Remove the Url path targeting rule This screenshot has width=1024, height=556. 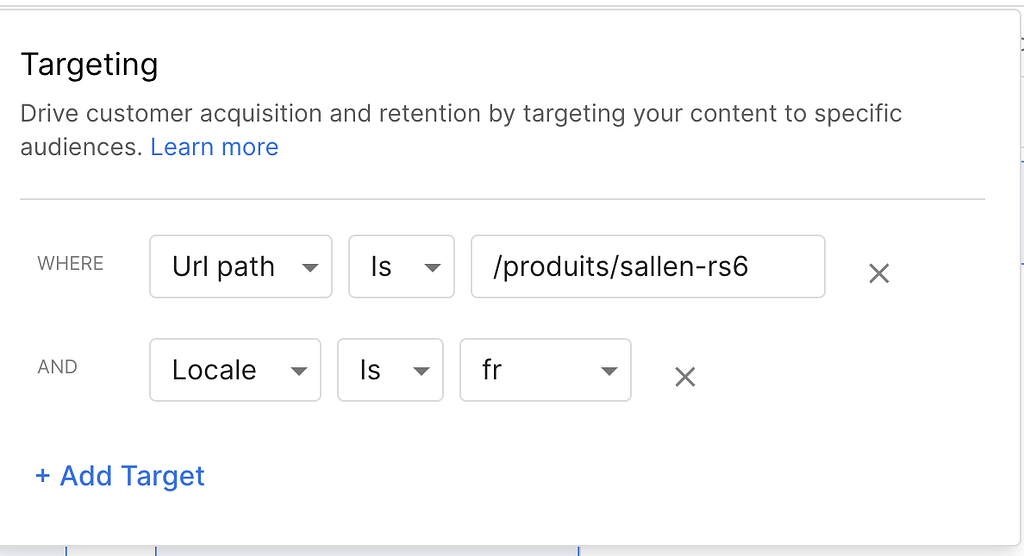click(x=879, y=273)
